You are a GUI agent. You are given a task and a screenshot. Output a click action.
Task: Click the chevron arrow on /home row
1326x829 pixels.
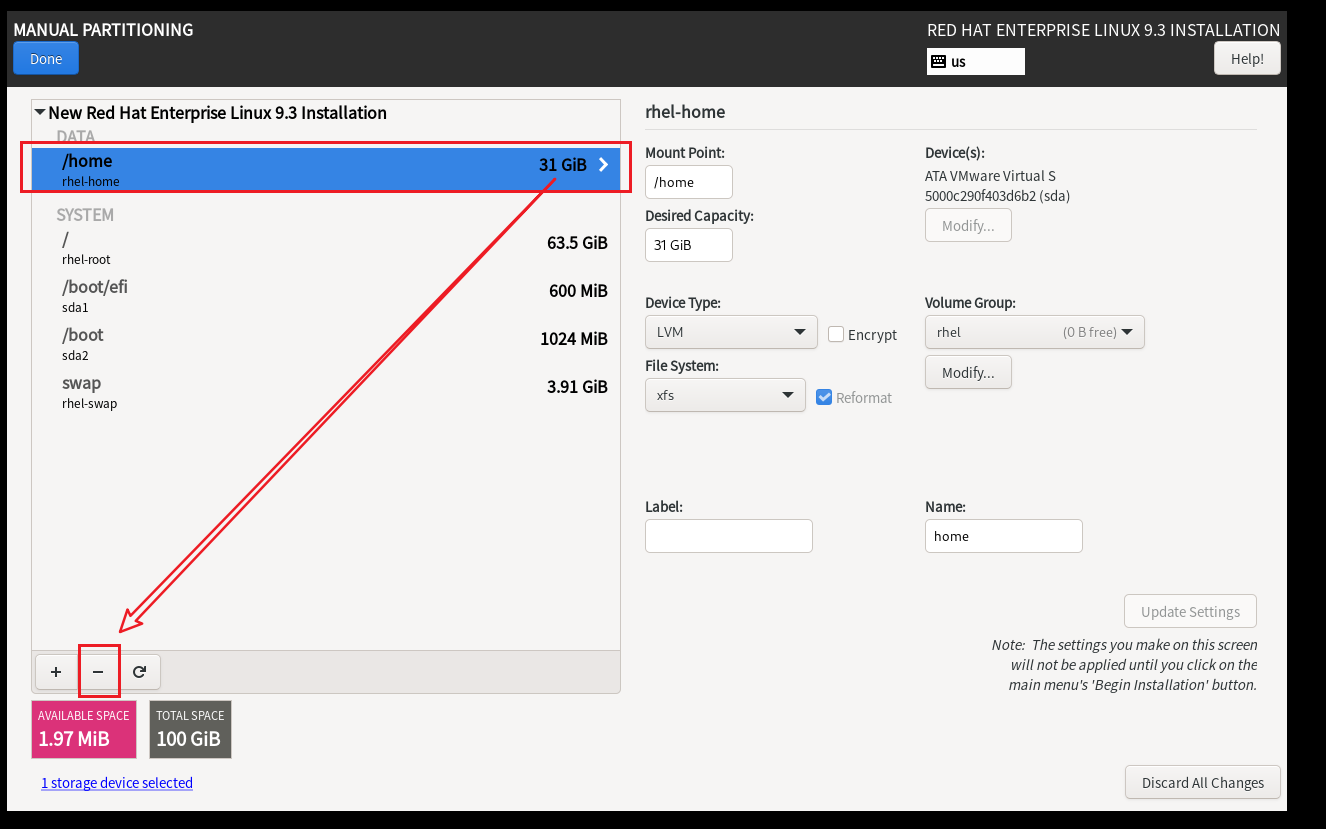[603, 165]
